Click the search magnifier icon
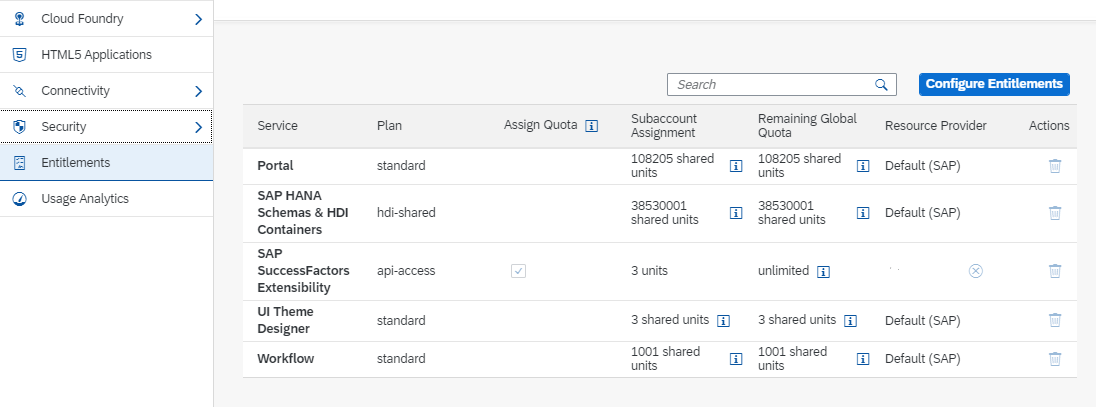 tap(881, 85)
